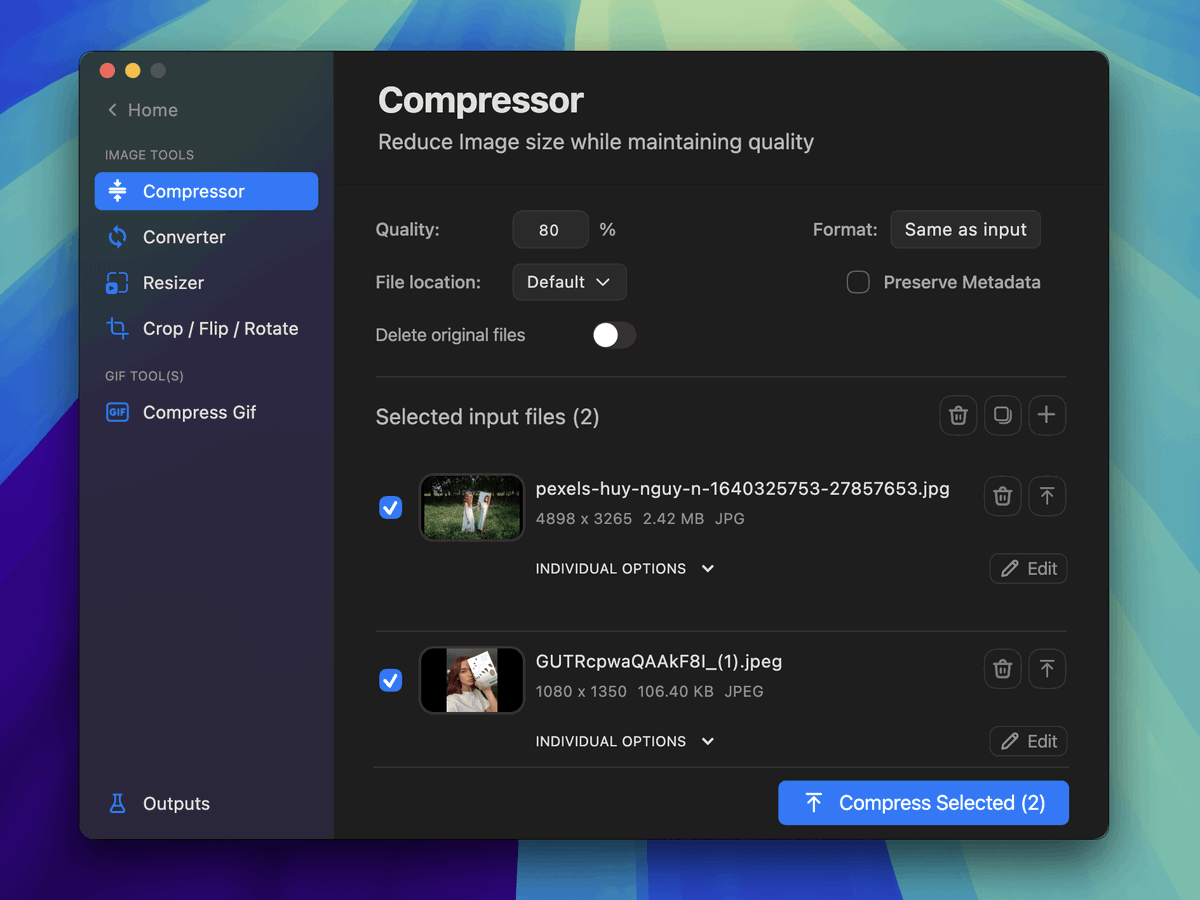The image size is (1200, 900).
Task: Expand Individual Options for pexels jpg
Action: [x=625, y=568]
